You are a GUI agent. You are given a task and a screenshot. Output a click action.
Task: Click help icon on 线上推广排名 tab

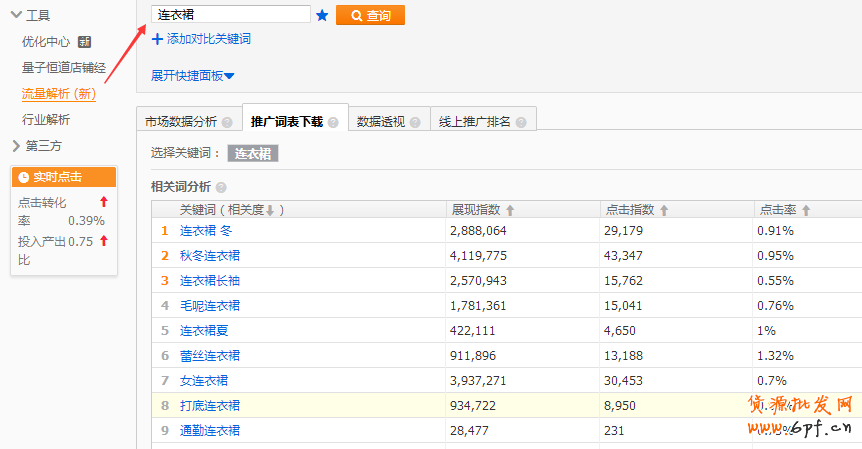point(521,123)
